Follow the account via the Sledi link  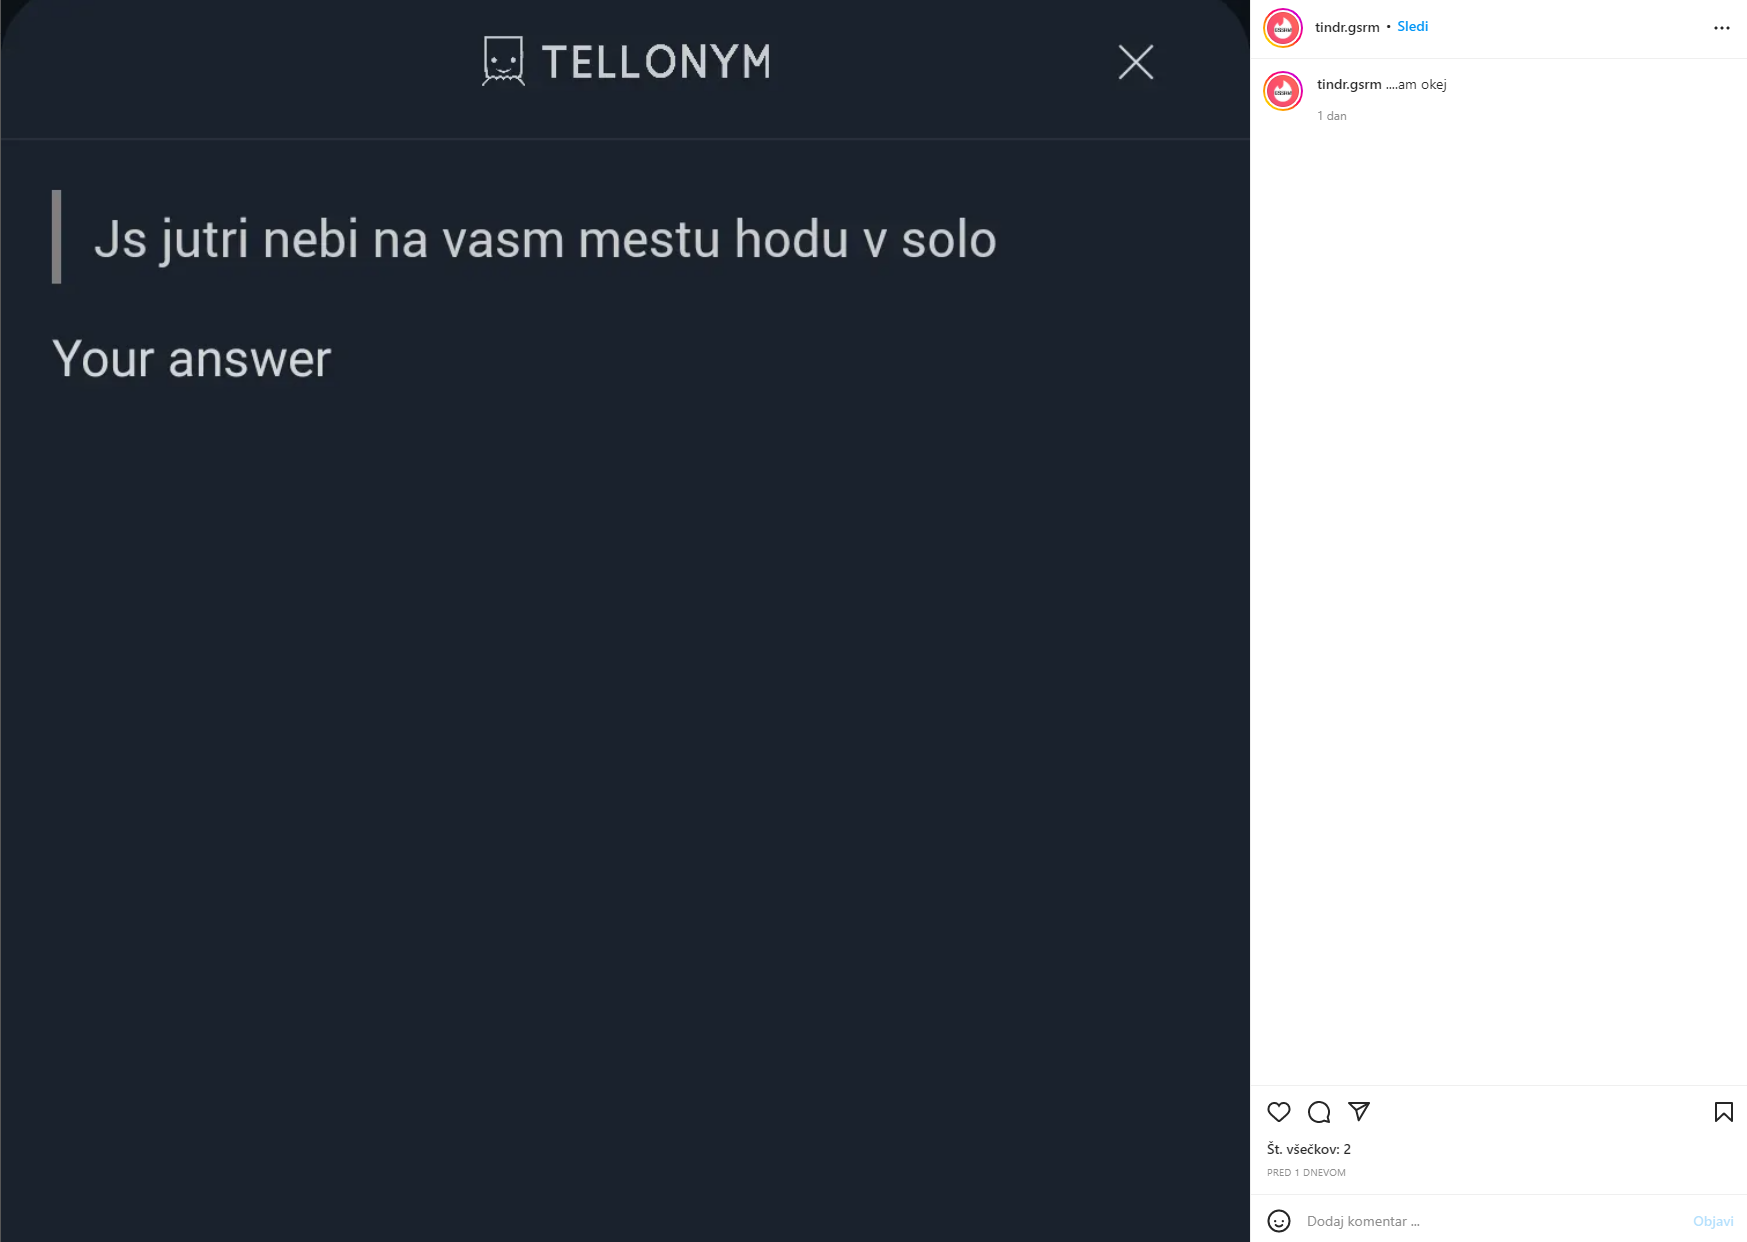click(x=1413, y=27)
